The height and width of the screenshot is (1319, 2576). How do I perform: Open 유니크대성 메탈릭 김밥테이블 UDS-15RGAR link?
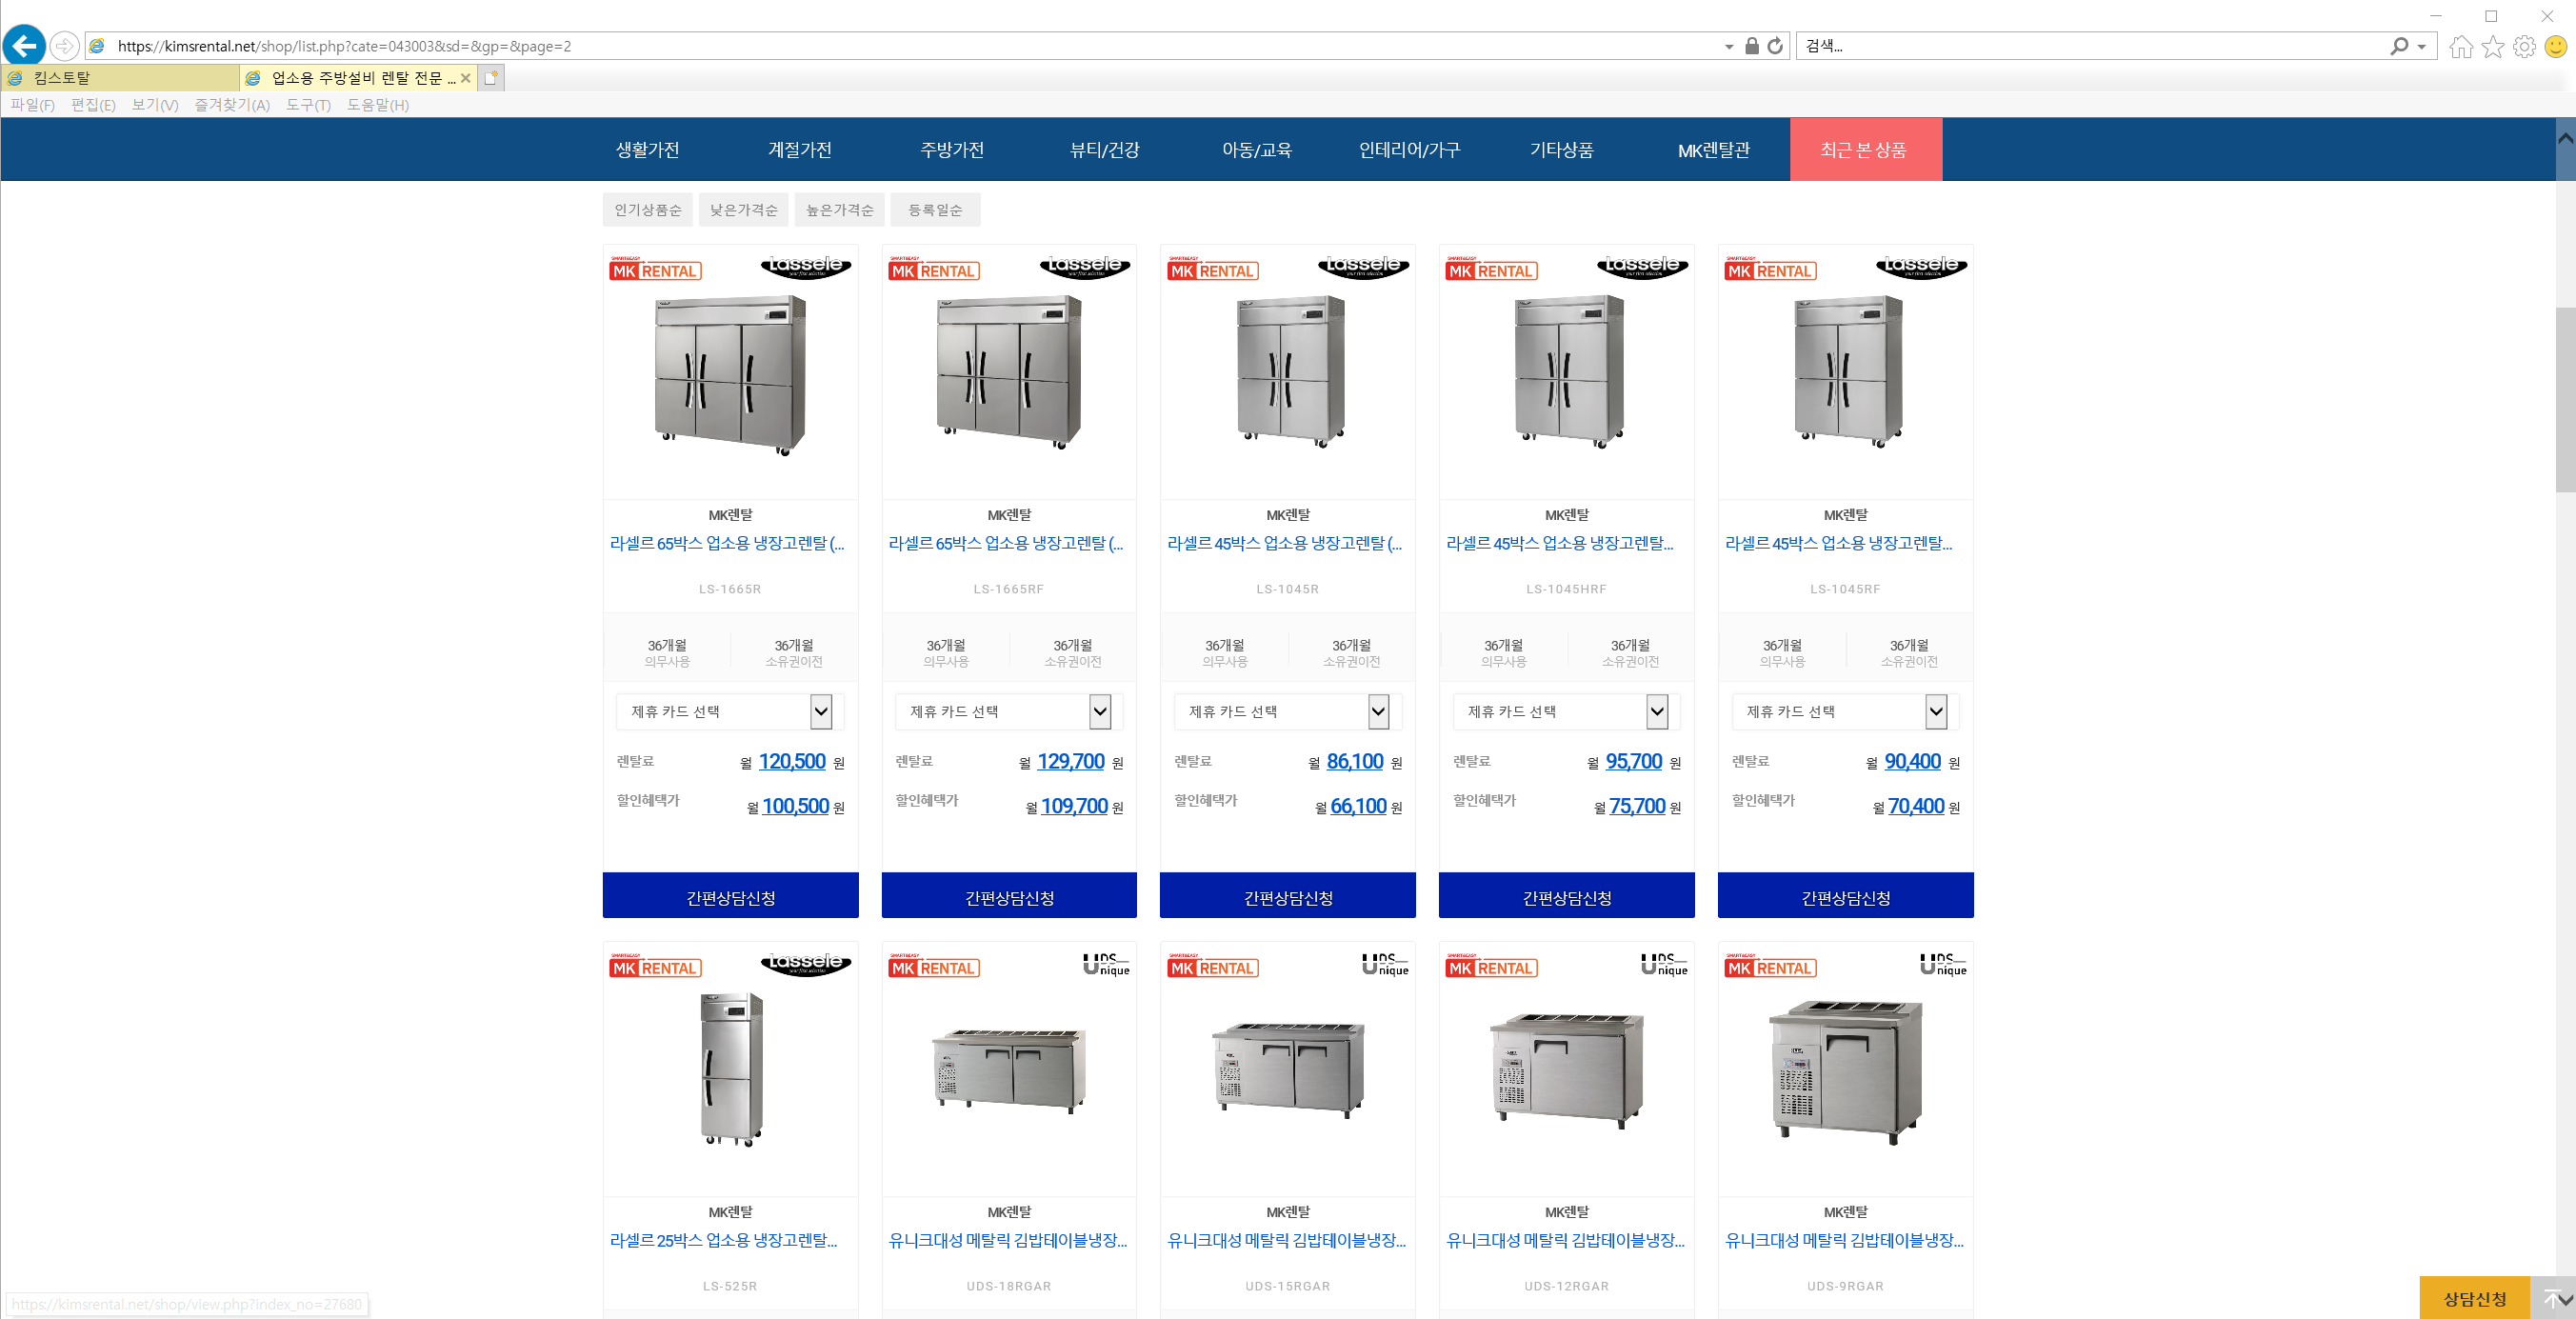(1287, 1240)
